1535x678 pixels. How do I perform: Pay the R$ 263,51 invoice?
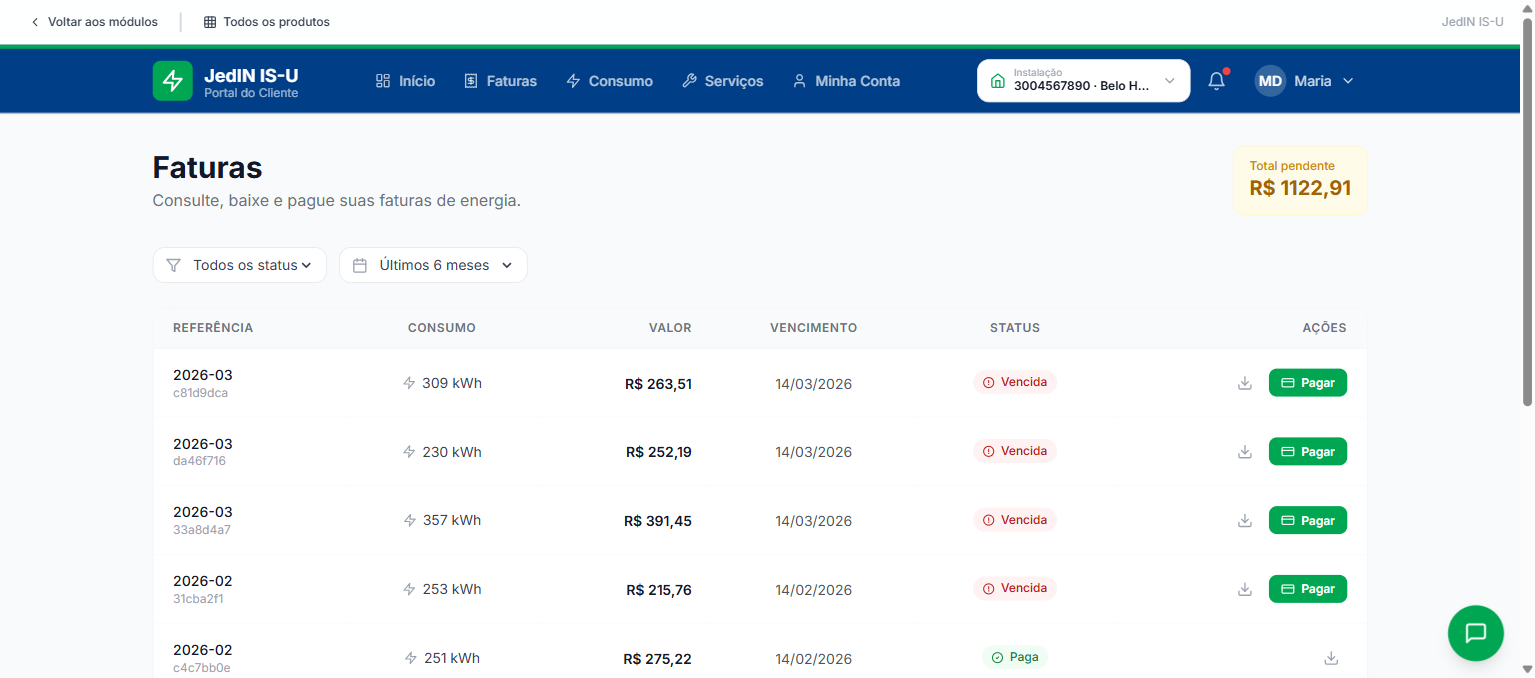1307,383
